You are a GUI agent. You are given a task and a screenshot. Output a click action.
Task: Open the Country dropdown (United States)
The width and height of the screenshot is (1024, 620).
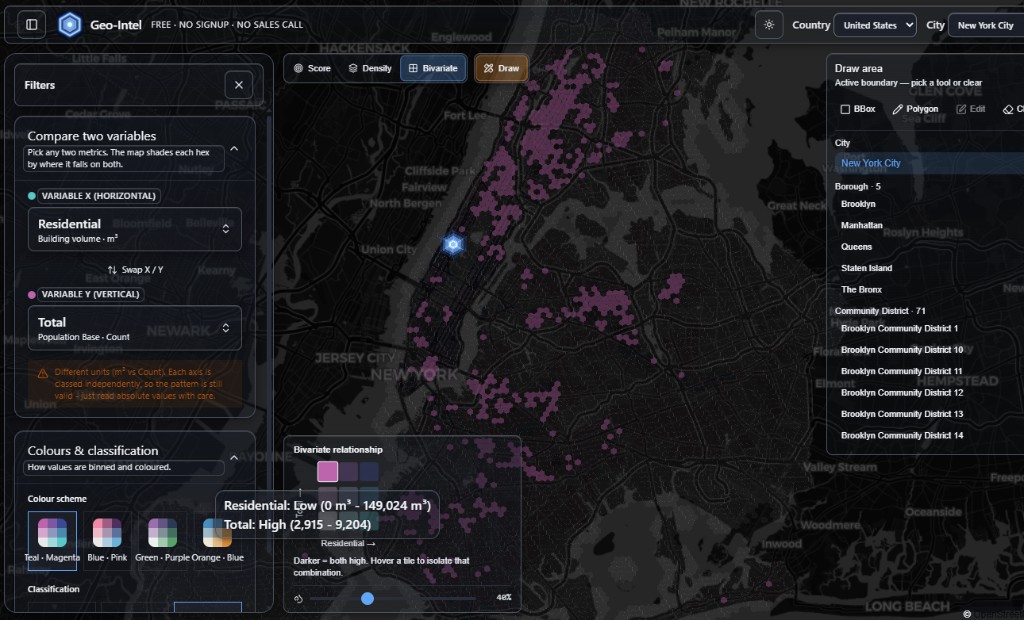(x=875, y=25)
